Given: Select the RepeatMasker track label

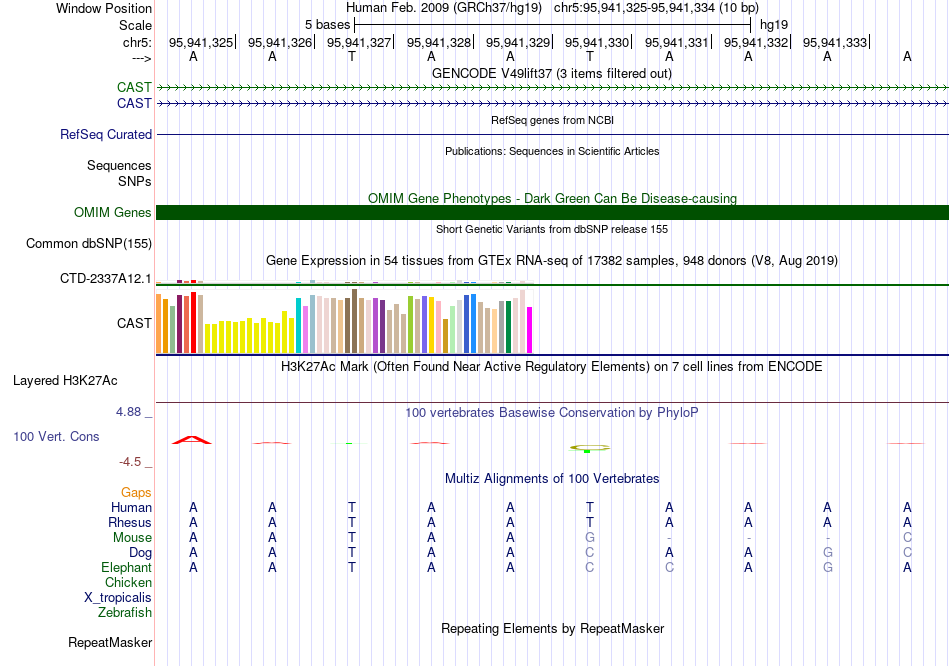Looking at the screenshot, I should [x=110, y=643].
